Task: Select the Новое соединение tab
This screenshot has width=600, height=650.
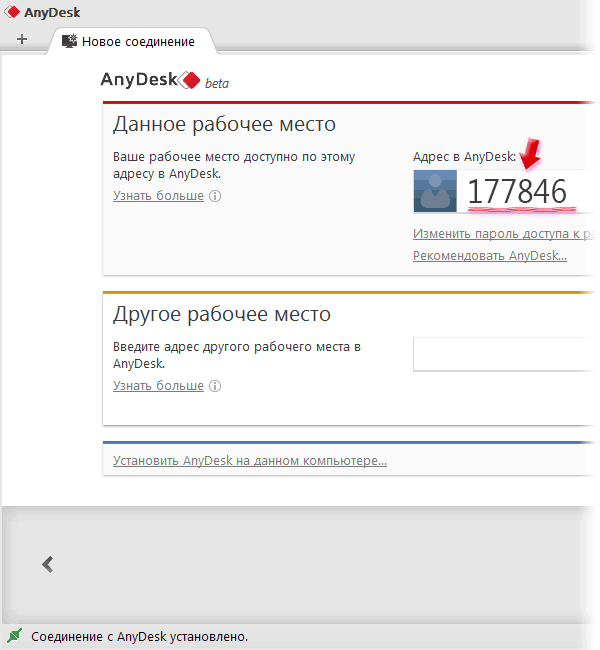Action: 132,41
